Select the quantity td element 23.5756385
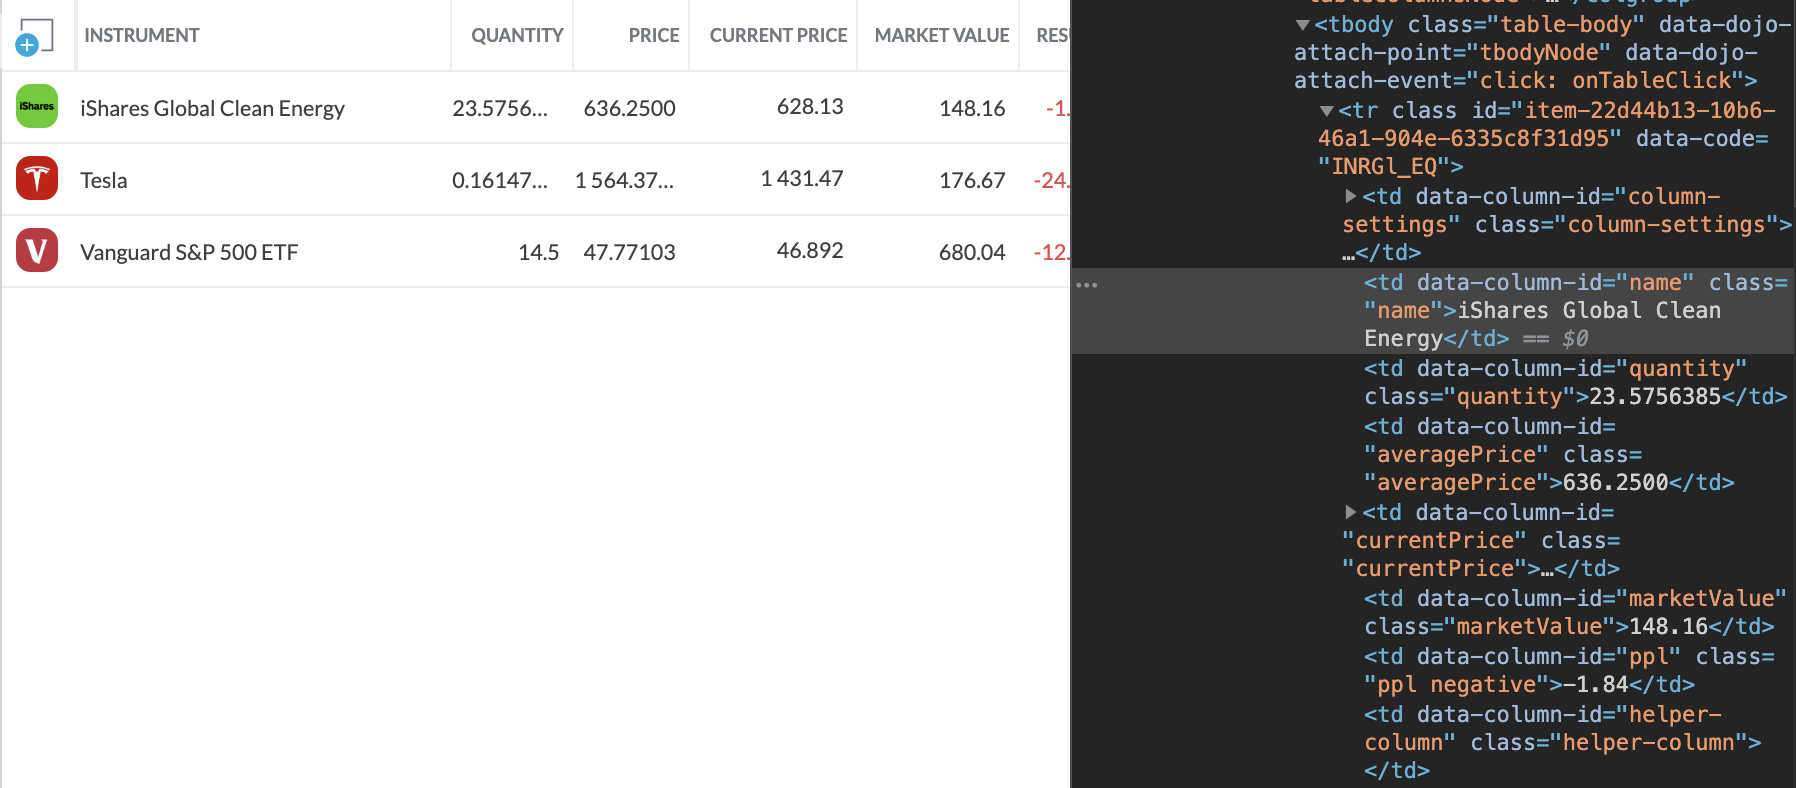The image size is (1796, 788). click(1575, 383)
